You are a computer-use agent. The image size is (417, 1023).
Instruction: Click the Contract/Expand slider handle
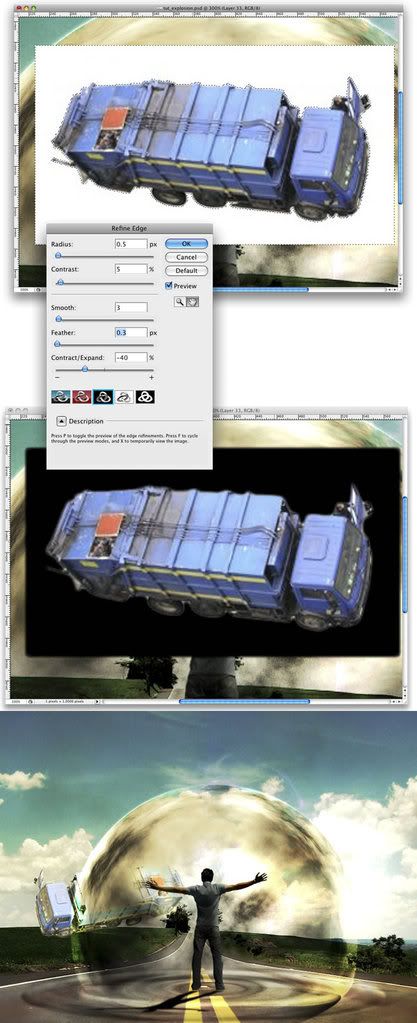coord(85,369)
